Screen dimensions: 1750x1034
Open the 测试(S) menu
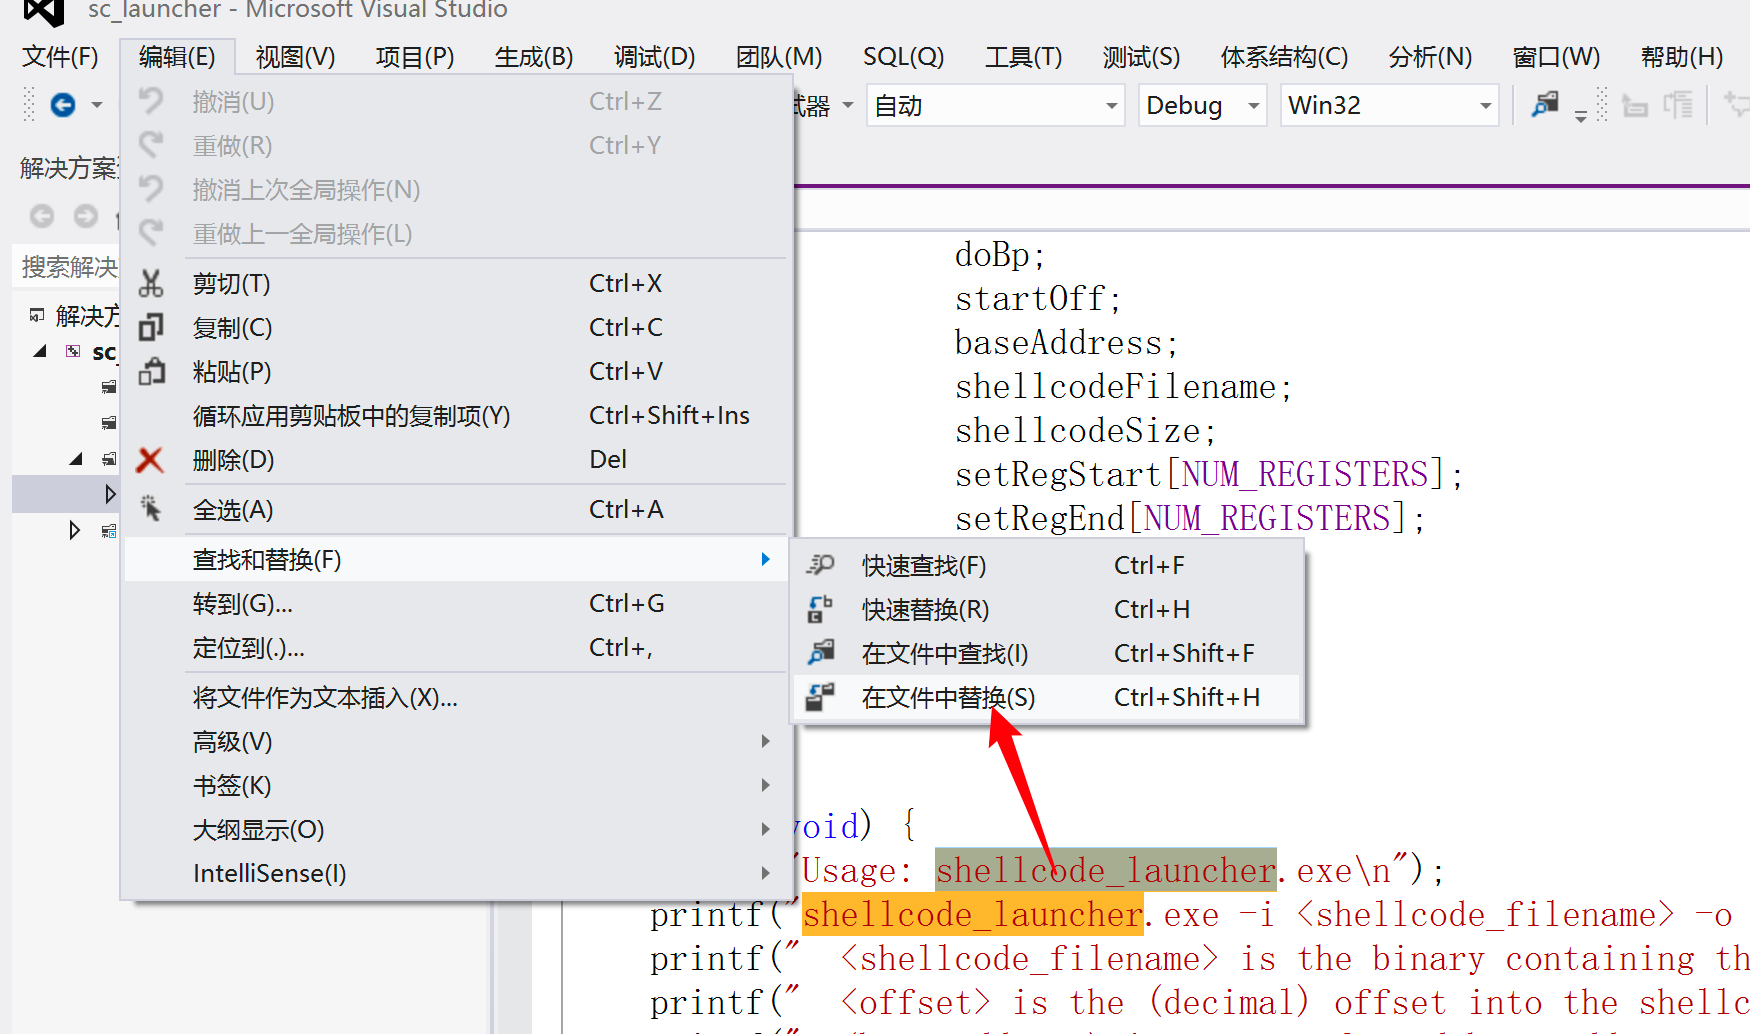point(1141,57)
